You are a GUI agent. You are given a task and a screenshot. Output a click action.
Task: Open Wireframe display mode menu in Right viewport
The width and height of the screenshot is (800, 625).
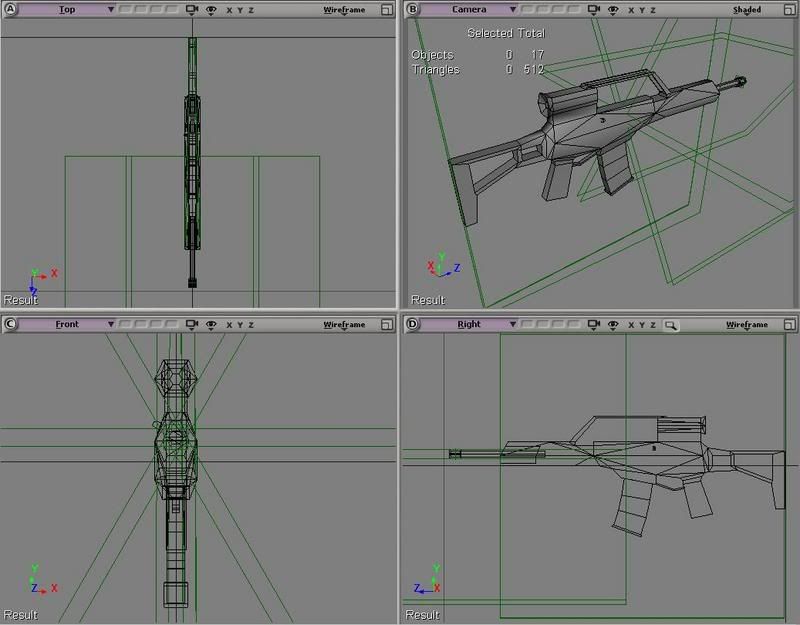click(747, 324)
